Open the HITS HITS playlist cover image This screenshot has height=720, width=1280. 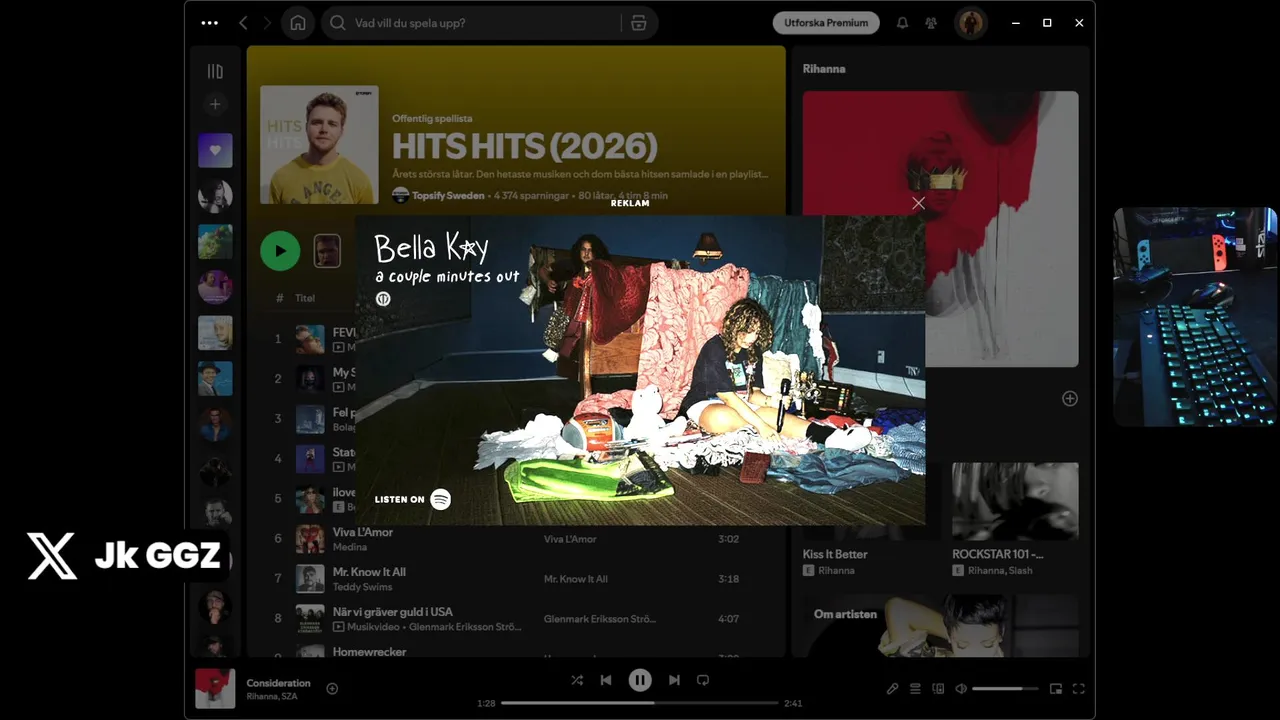pyautogui.click(x=319, y=144)
